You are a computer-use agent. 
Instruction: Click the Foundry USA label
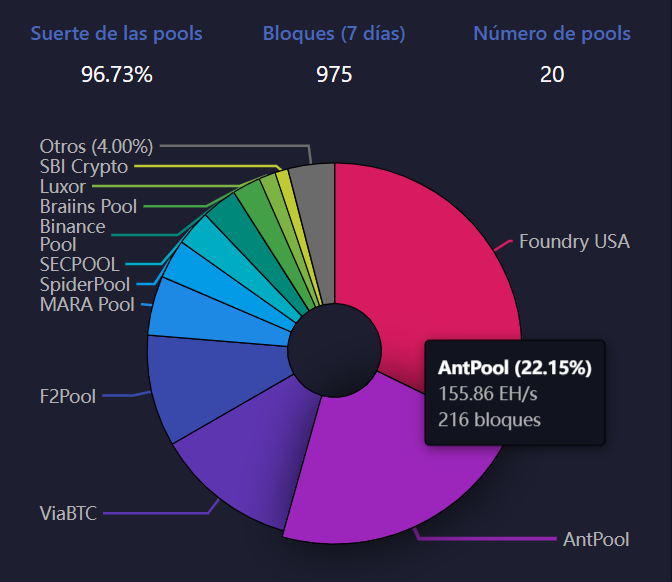574,242
